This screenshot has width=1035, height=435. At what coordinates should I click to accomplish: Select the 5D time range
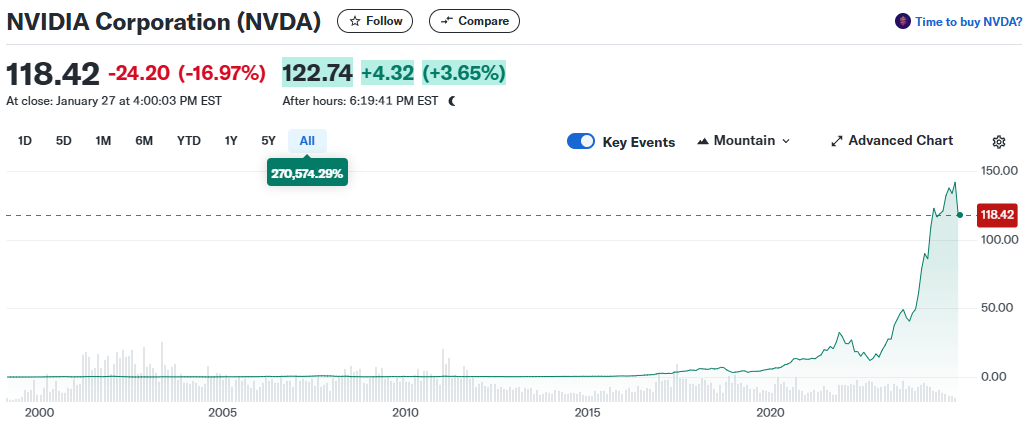pyautogui.click(x=64, y=141)
